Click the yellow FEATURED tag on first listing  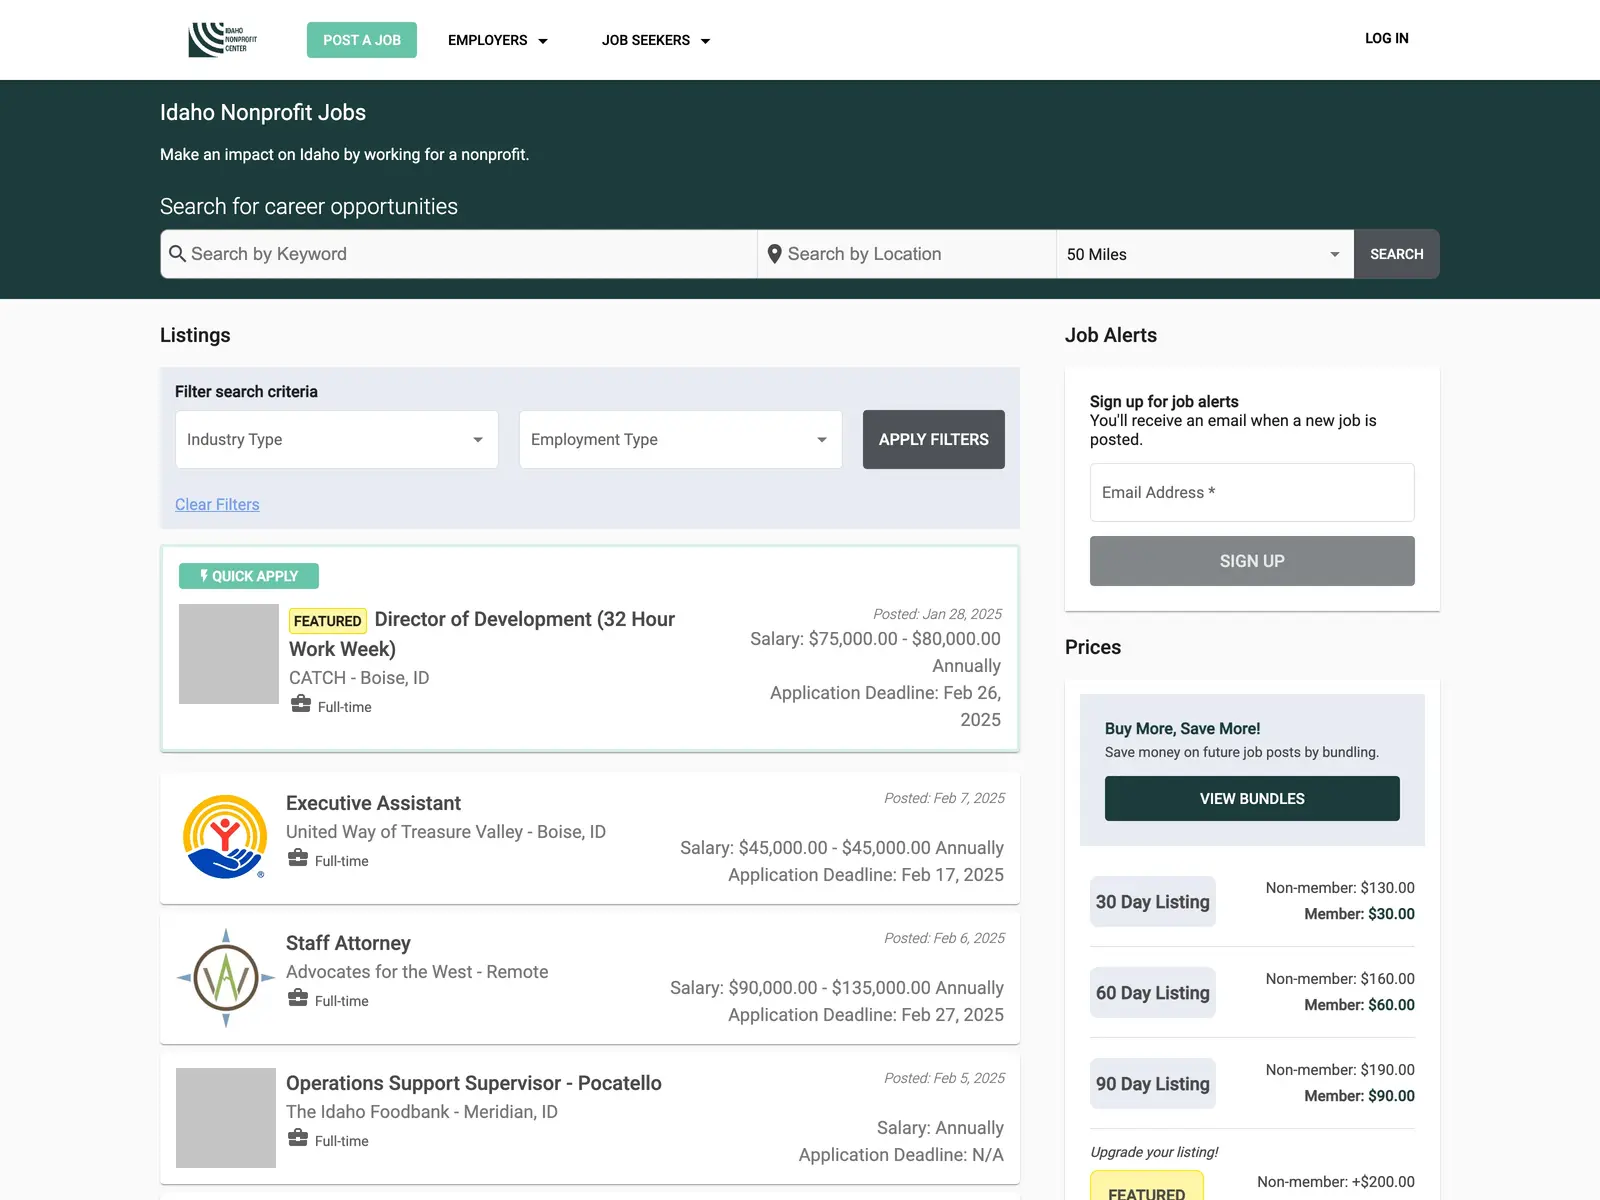point(328,621)
